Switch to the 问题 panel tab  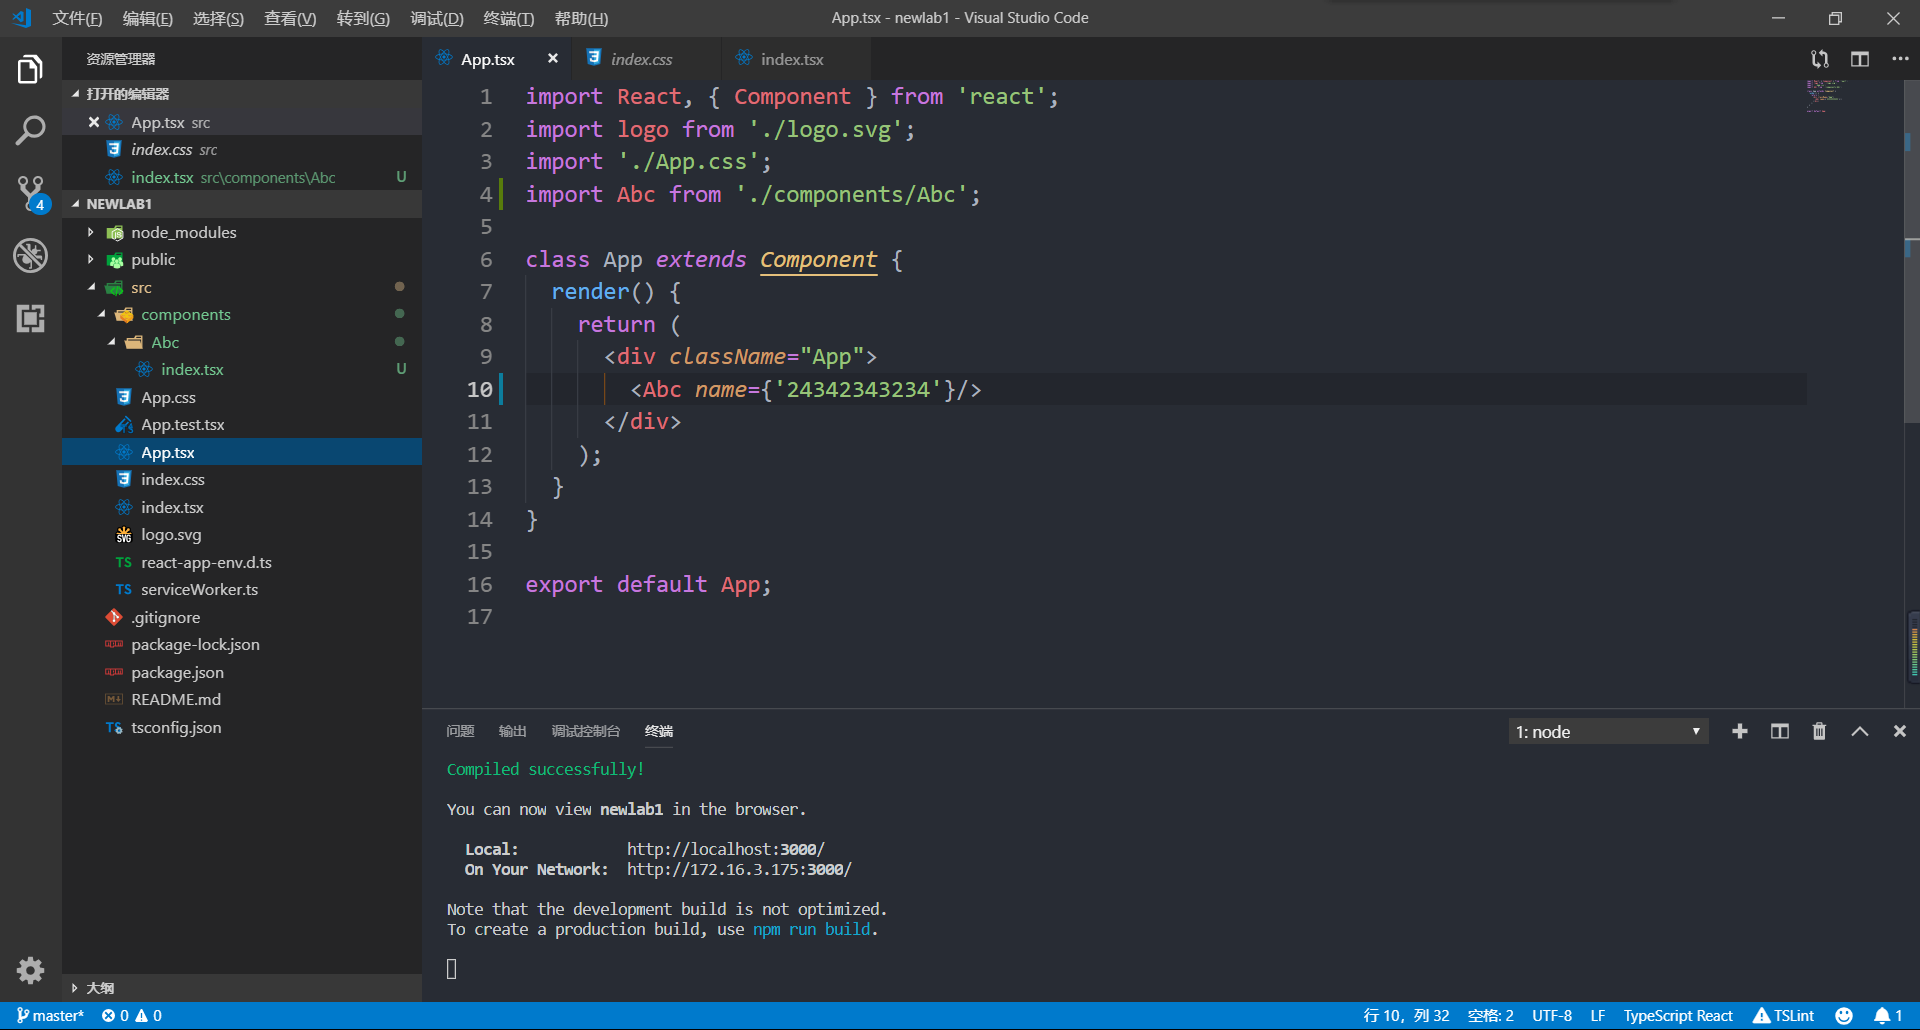click(460, 731)
